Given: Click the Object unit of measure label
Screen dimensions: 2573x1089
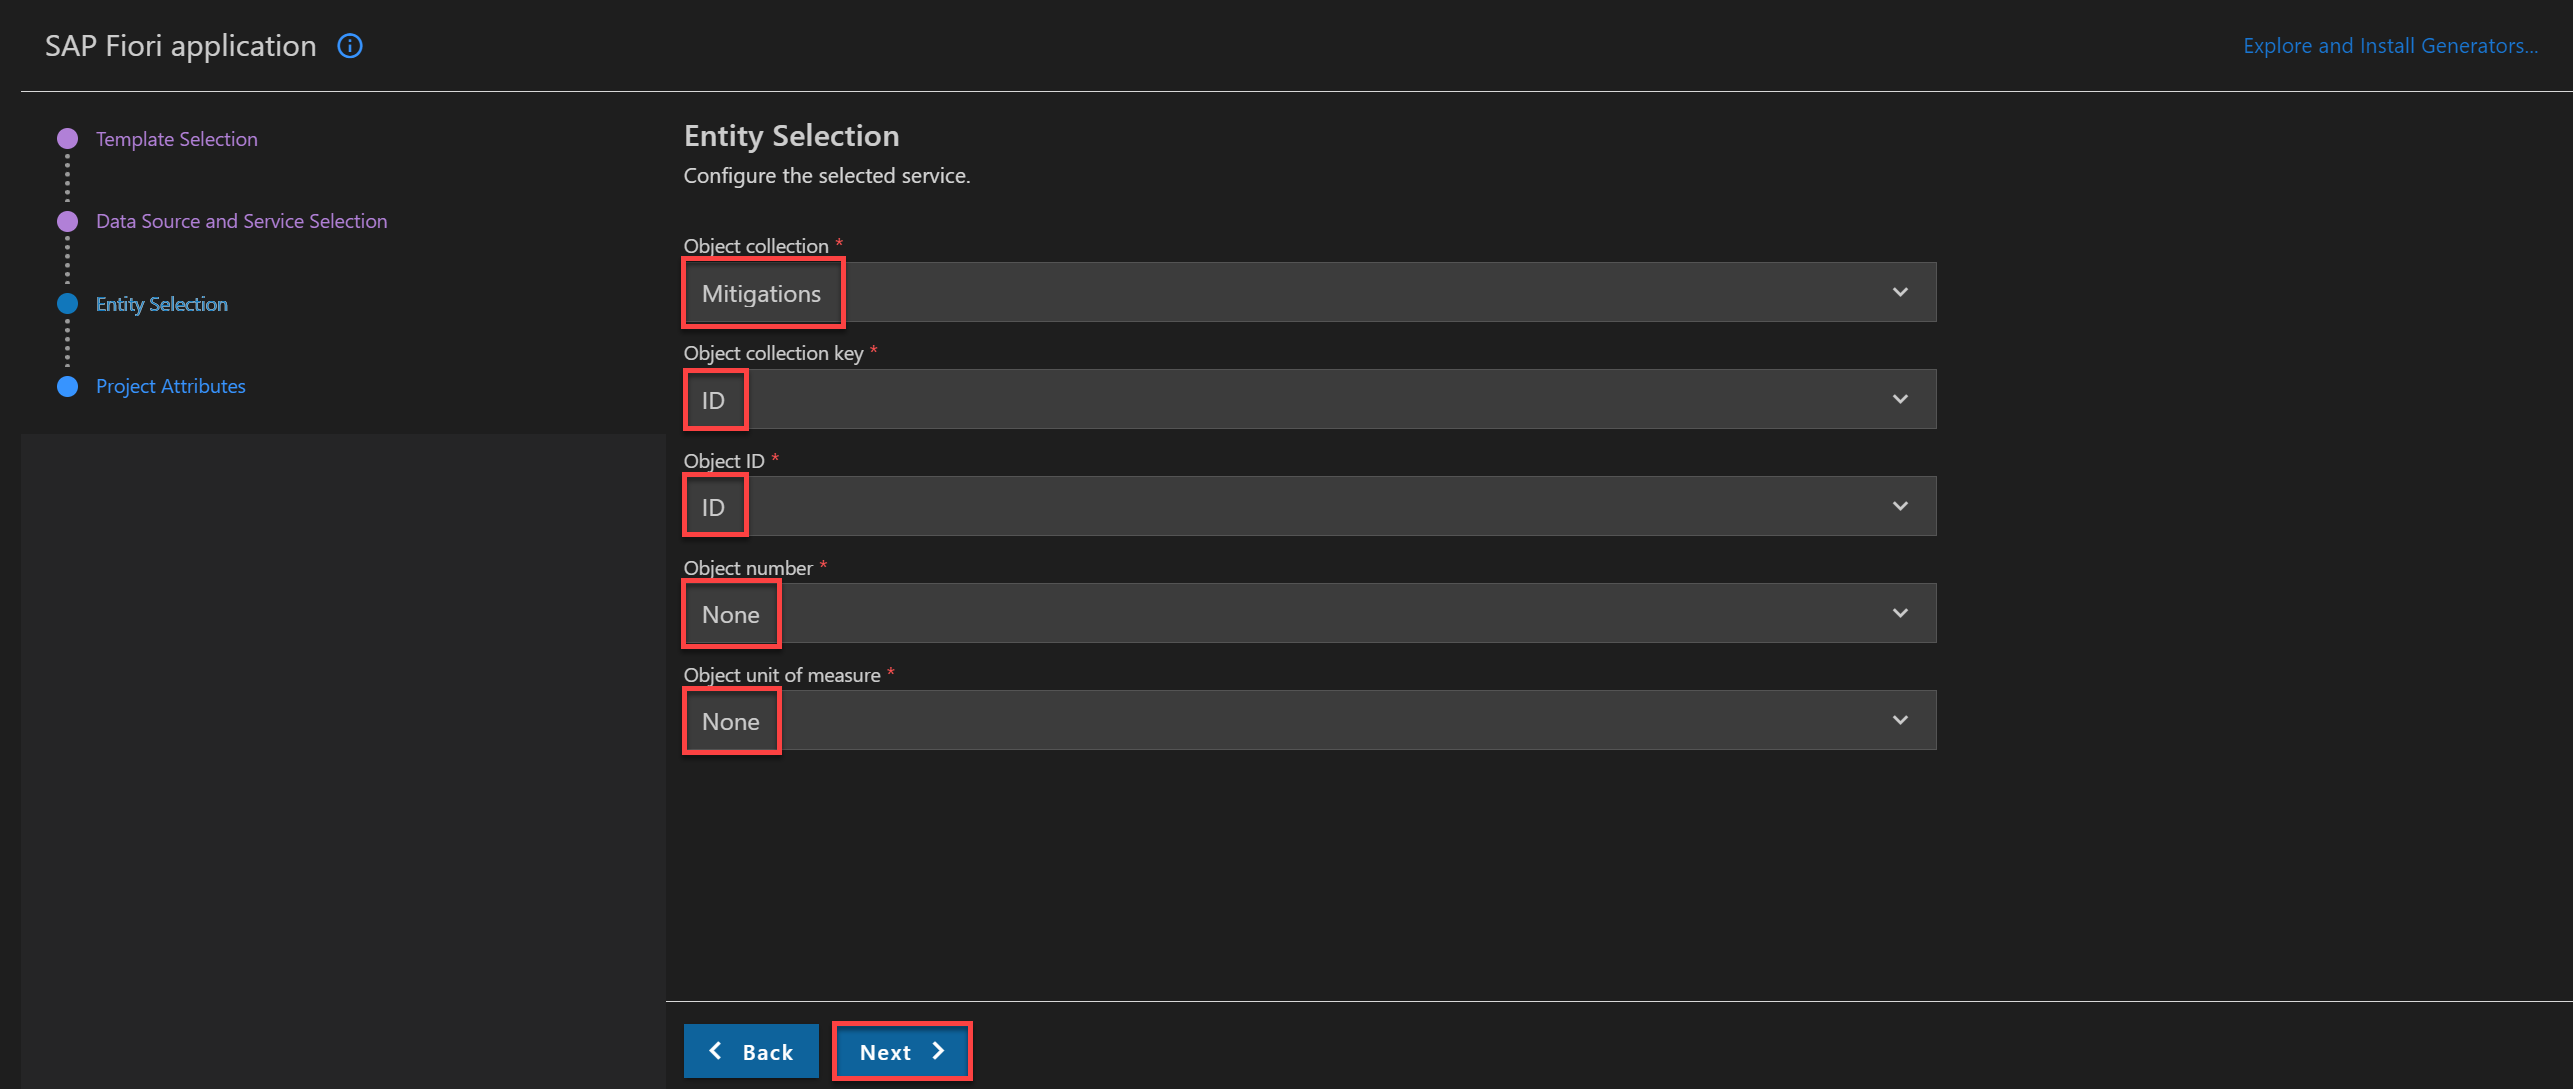Looking at the screenshot, I should pos(782,675).
